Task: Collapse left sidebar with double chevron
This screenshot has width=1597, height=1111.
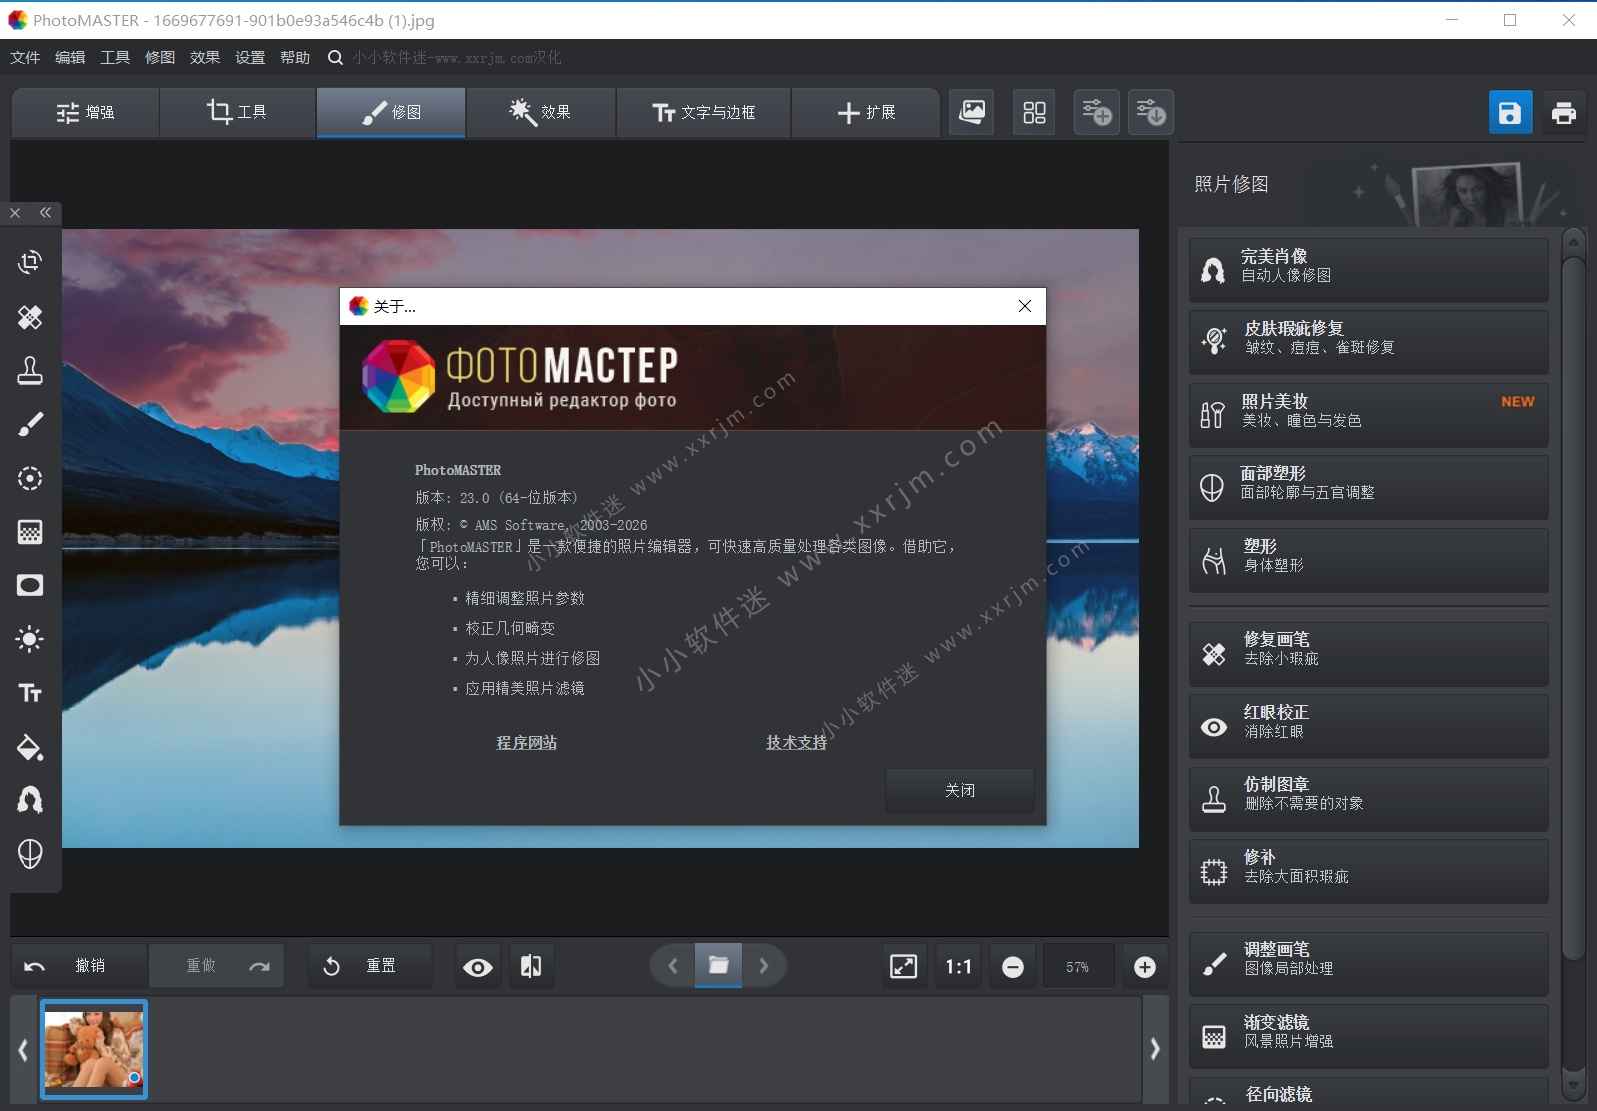Action: tap(45, 213)
